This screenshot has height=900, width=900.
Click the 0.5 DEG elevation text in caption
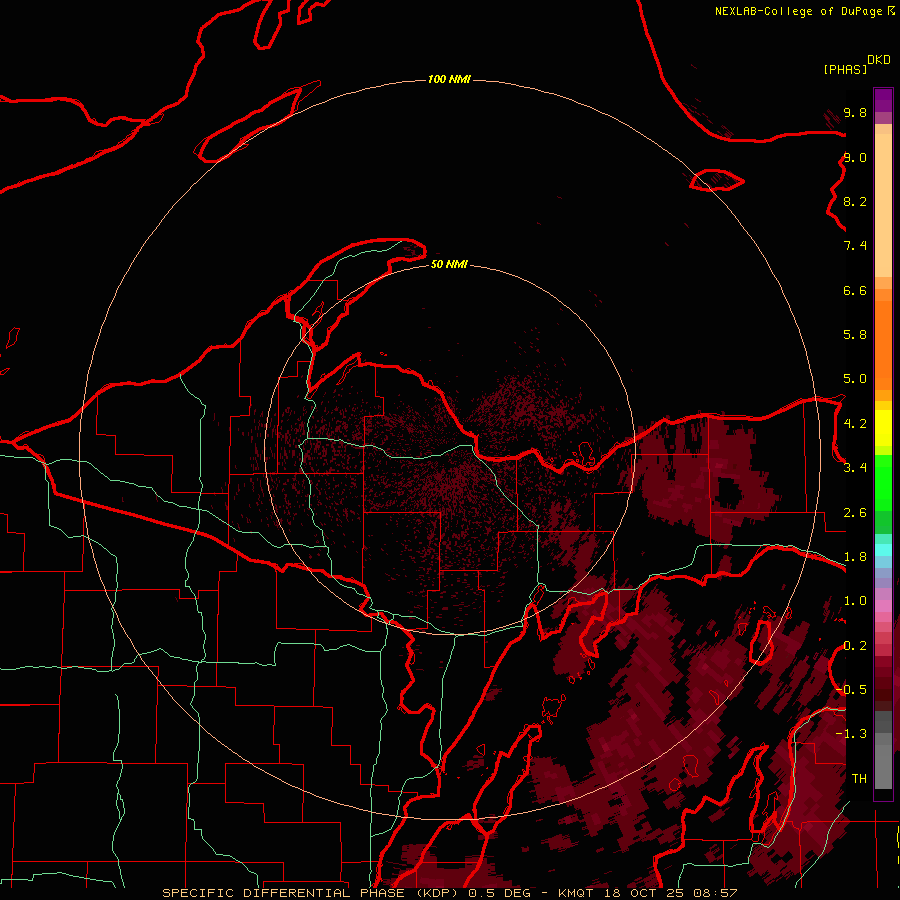(x=500, y=893)
